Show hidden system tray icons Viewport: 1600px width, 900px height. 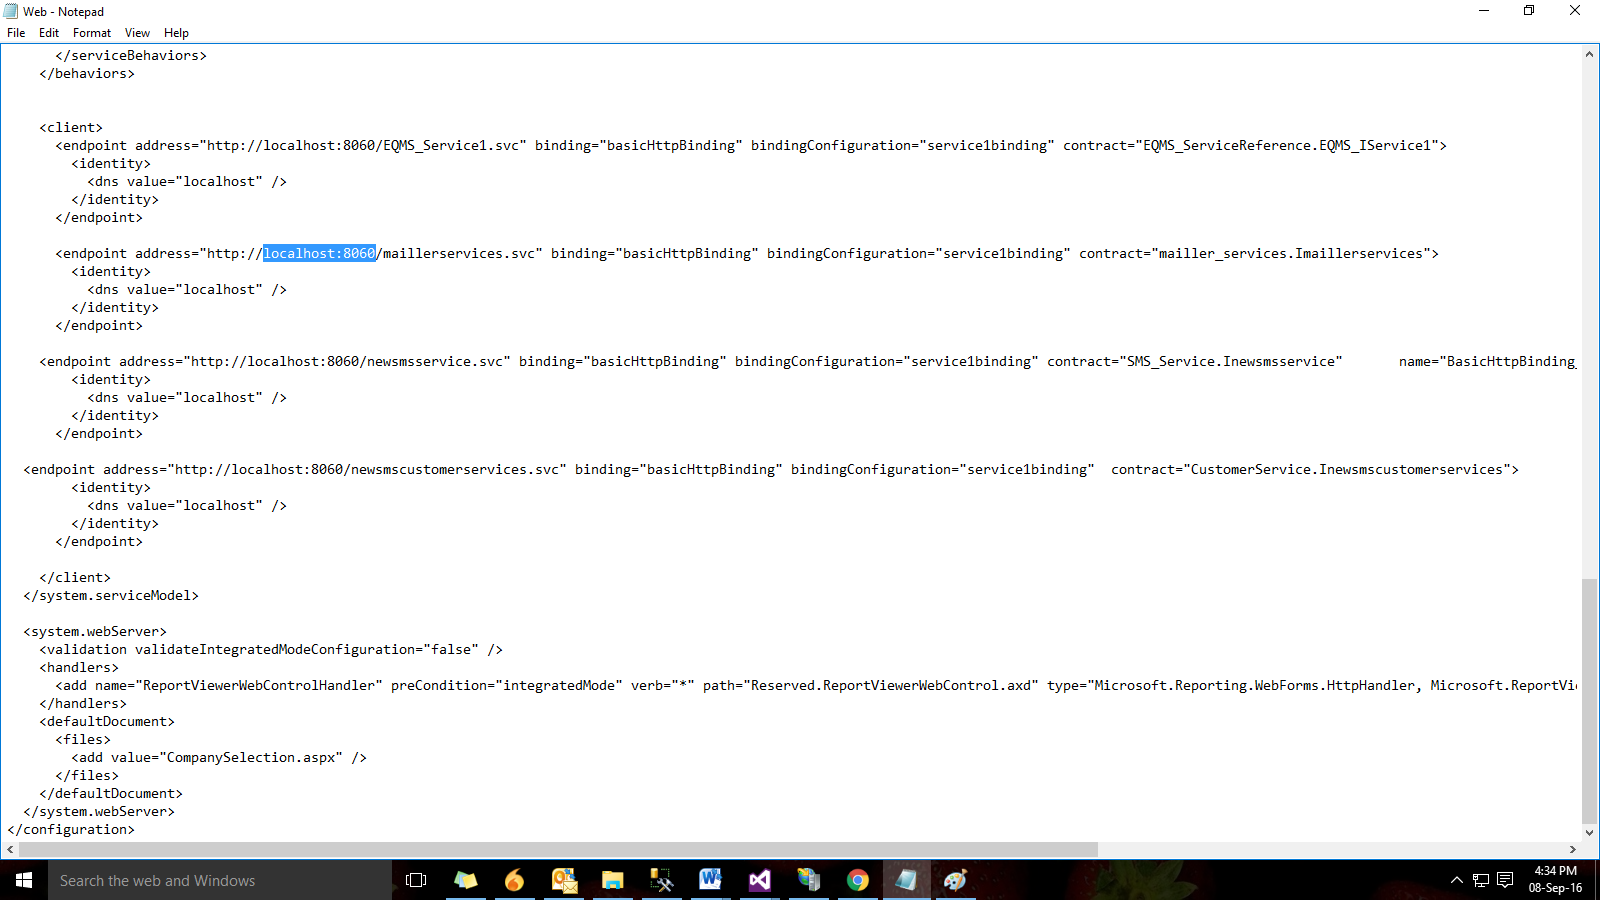tap(1456, 880)
